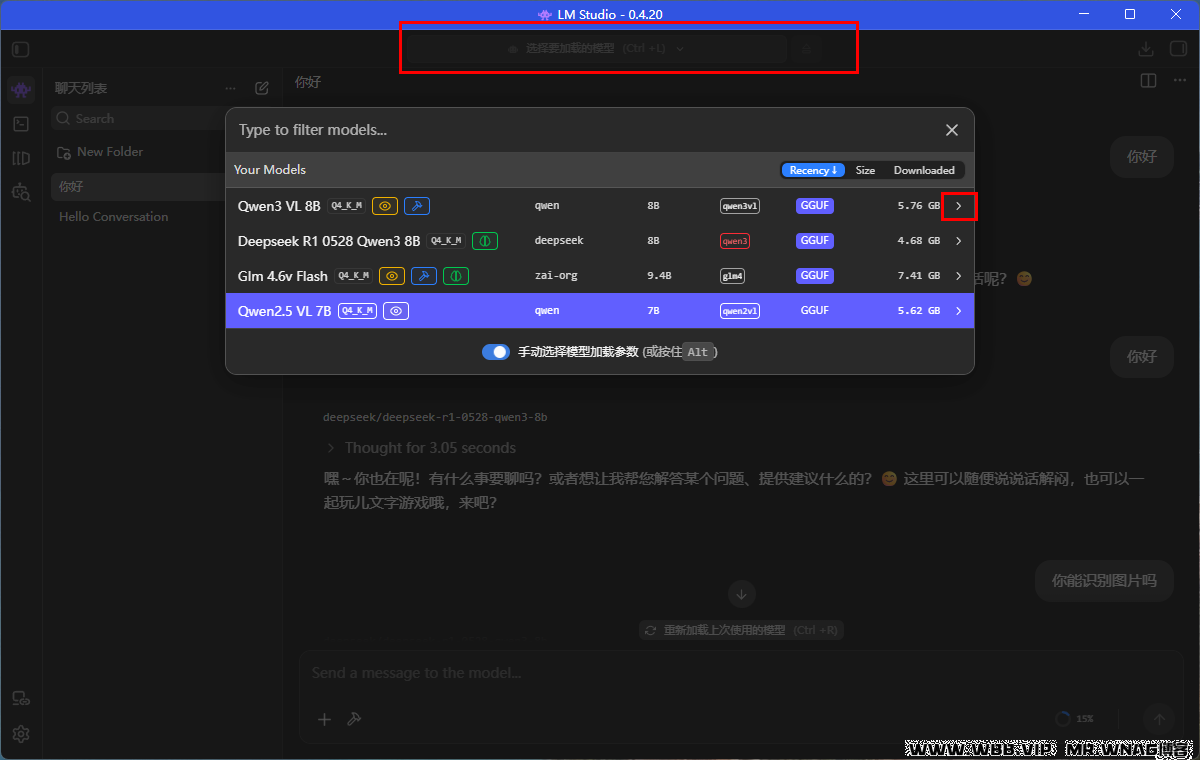
Task: Click the scroll-to-bottom arrow button in chat
Action: [741, 594]
